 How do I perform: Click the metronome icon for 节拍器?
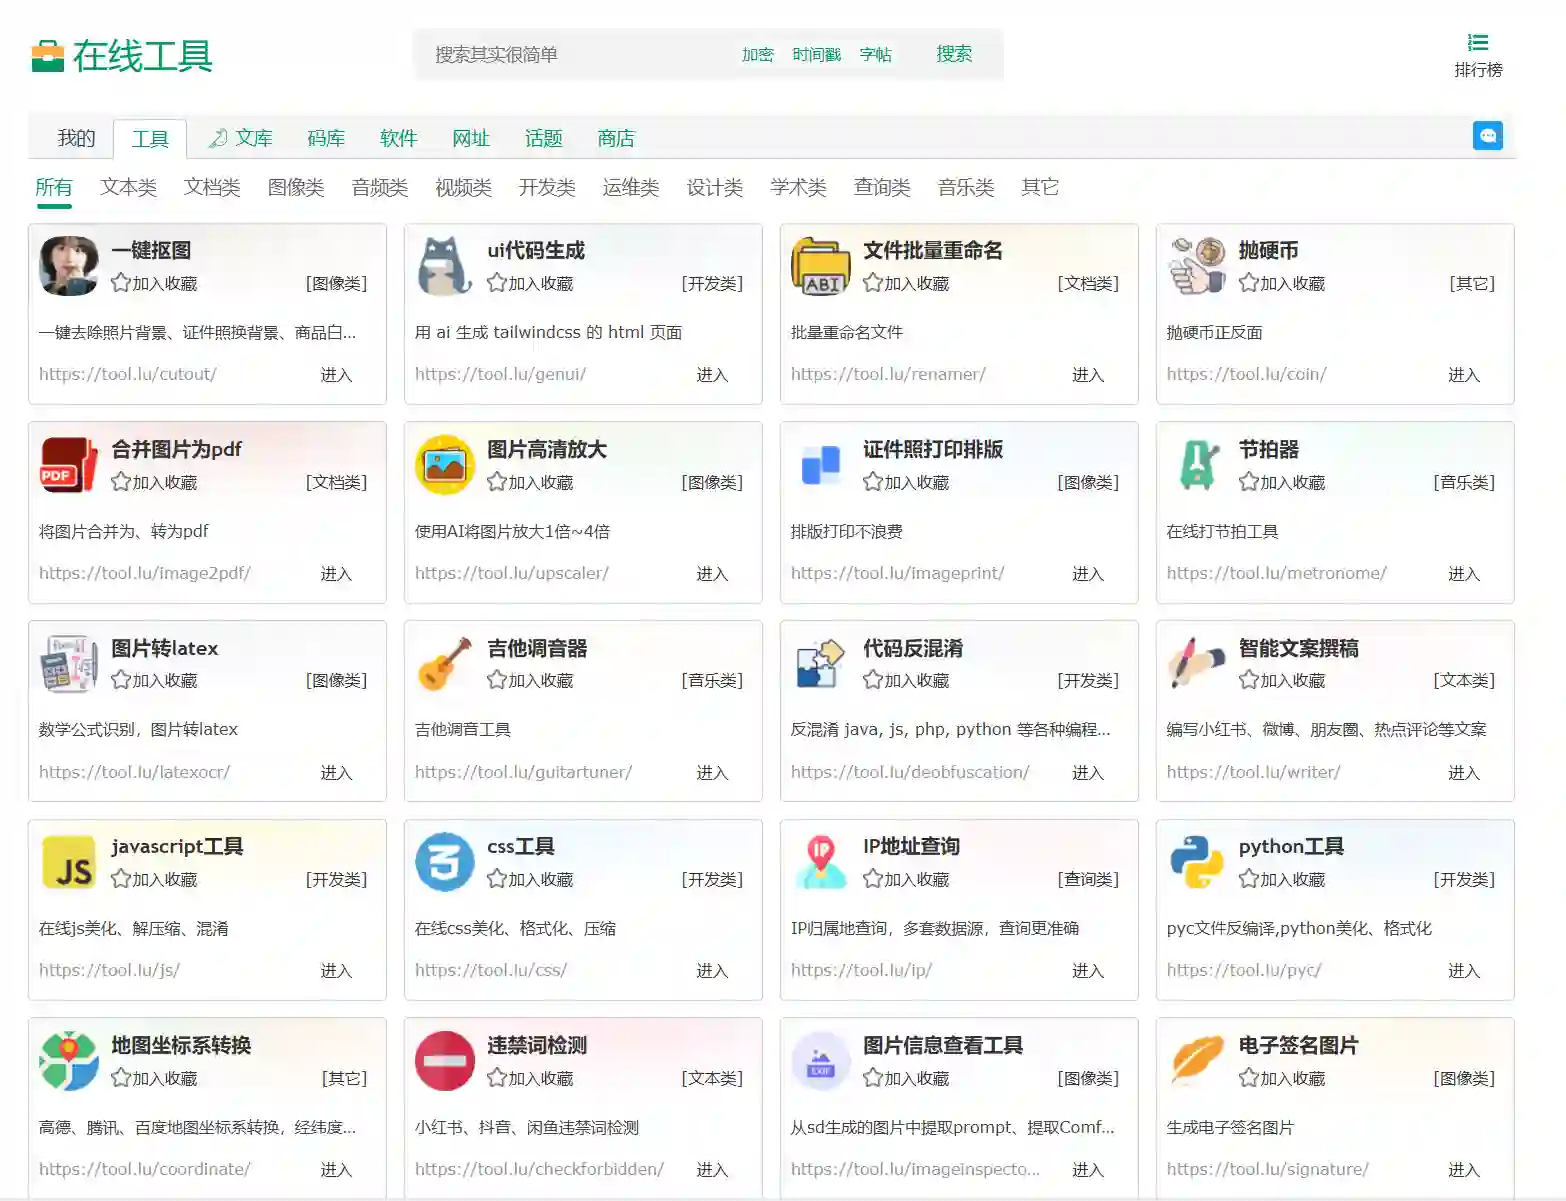pyautogui.click(x=1196, y=465)
